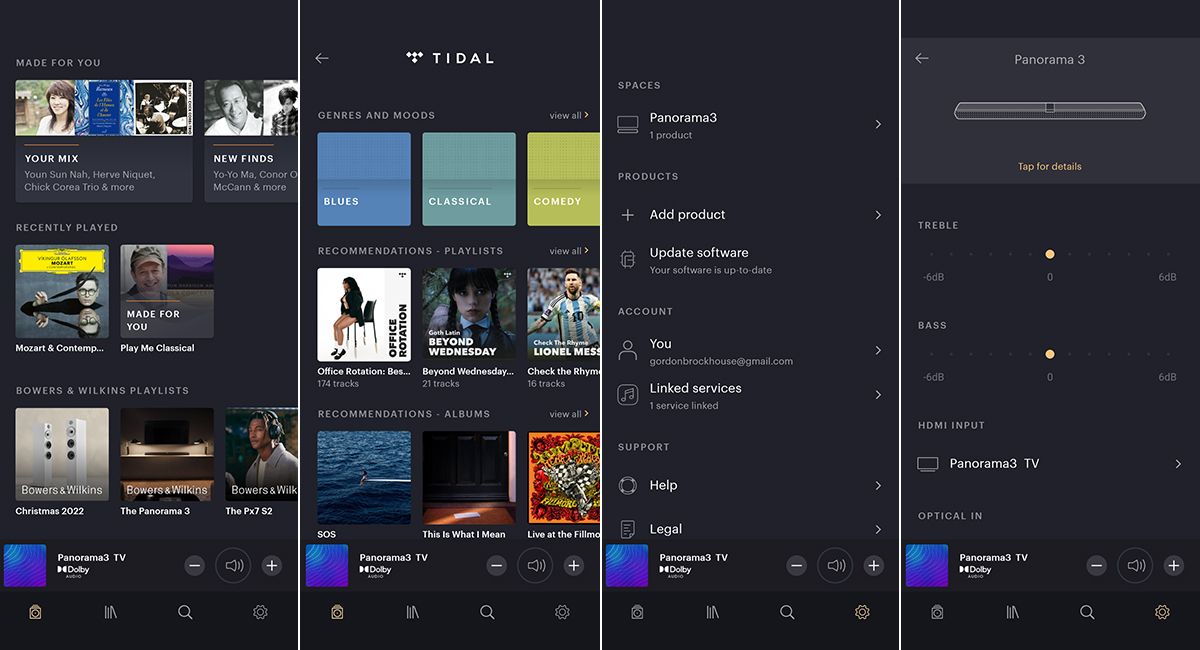Select the Blues genre tile

pyautogui.click(x=364, y=179)
